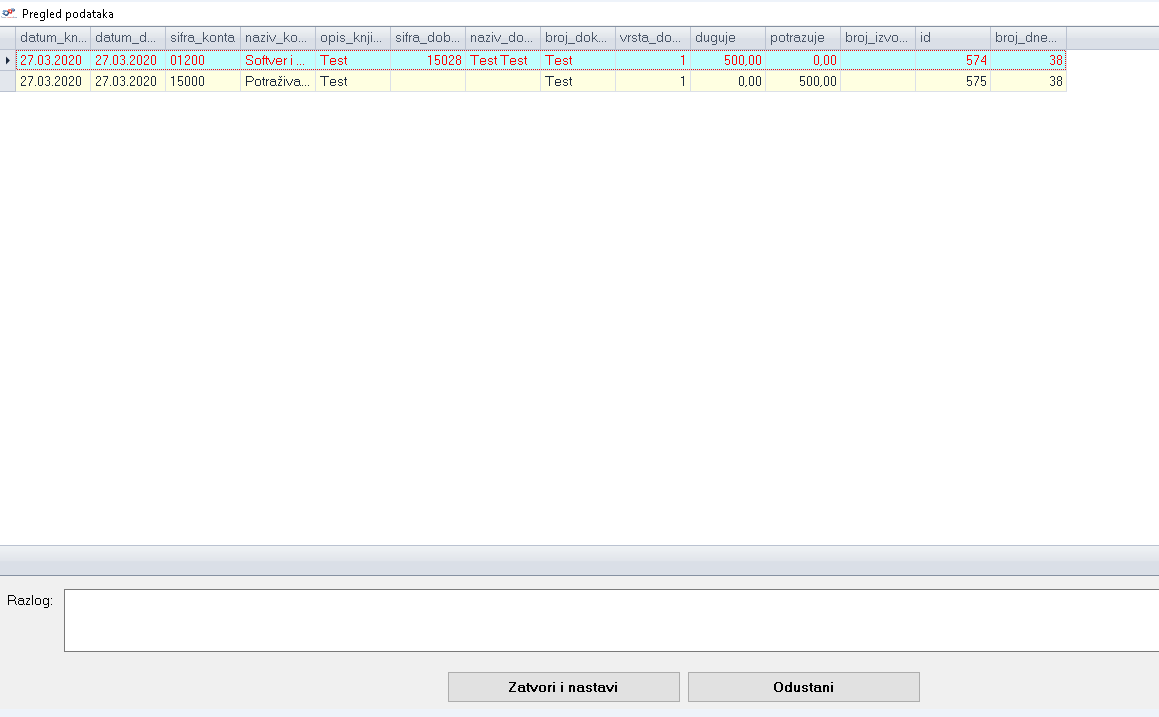
Task: Select the row with id 575
Action: point(952,82)
